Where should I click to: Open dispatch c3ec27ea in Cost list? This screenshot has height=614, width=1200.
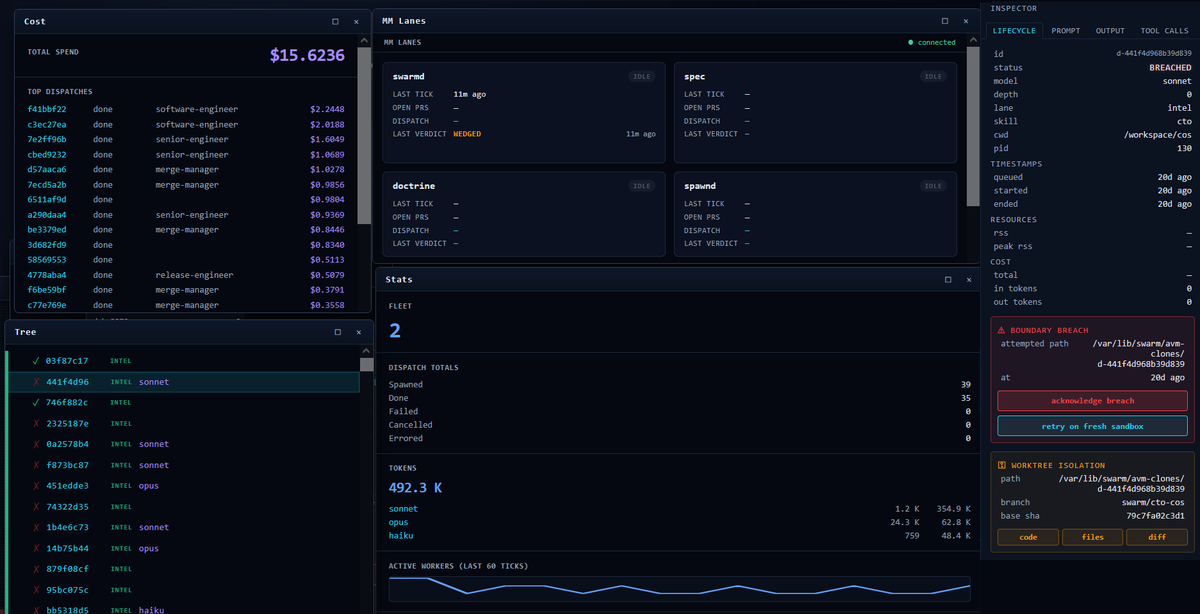(186, 125)
